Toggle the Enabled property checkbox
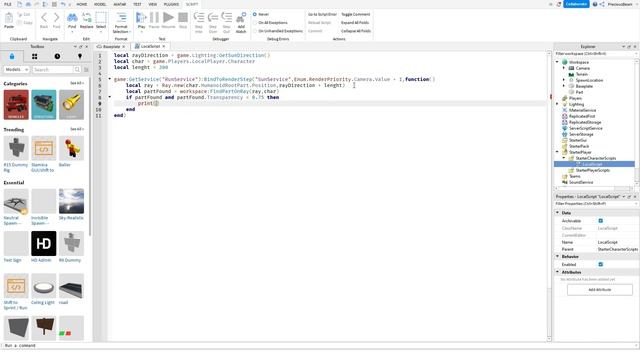The image size is (640, 360). point(600,264)
